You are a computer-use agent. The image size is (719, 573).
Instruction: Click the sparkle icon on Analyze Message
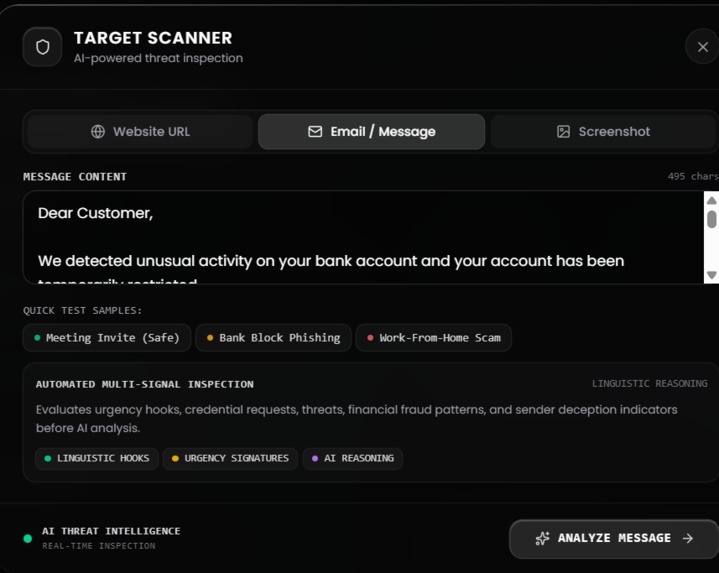click(x=542, y=538)
